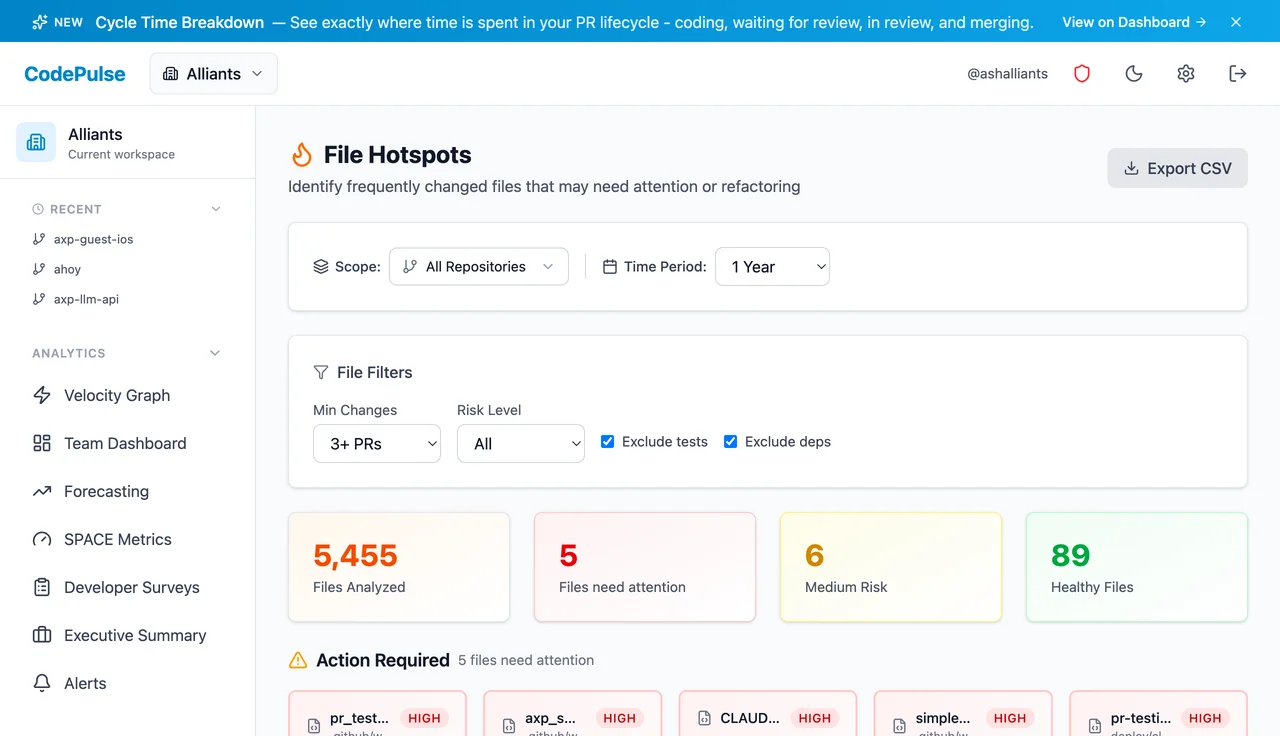1280x736 pixels.
Task: Click the Scope layers icon
Action: 321,267
